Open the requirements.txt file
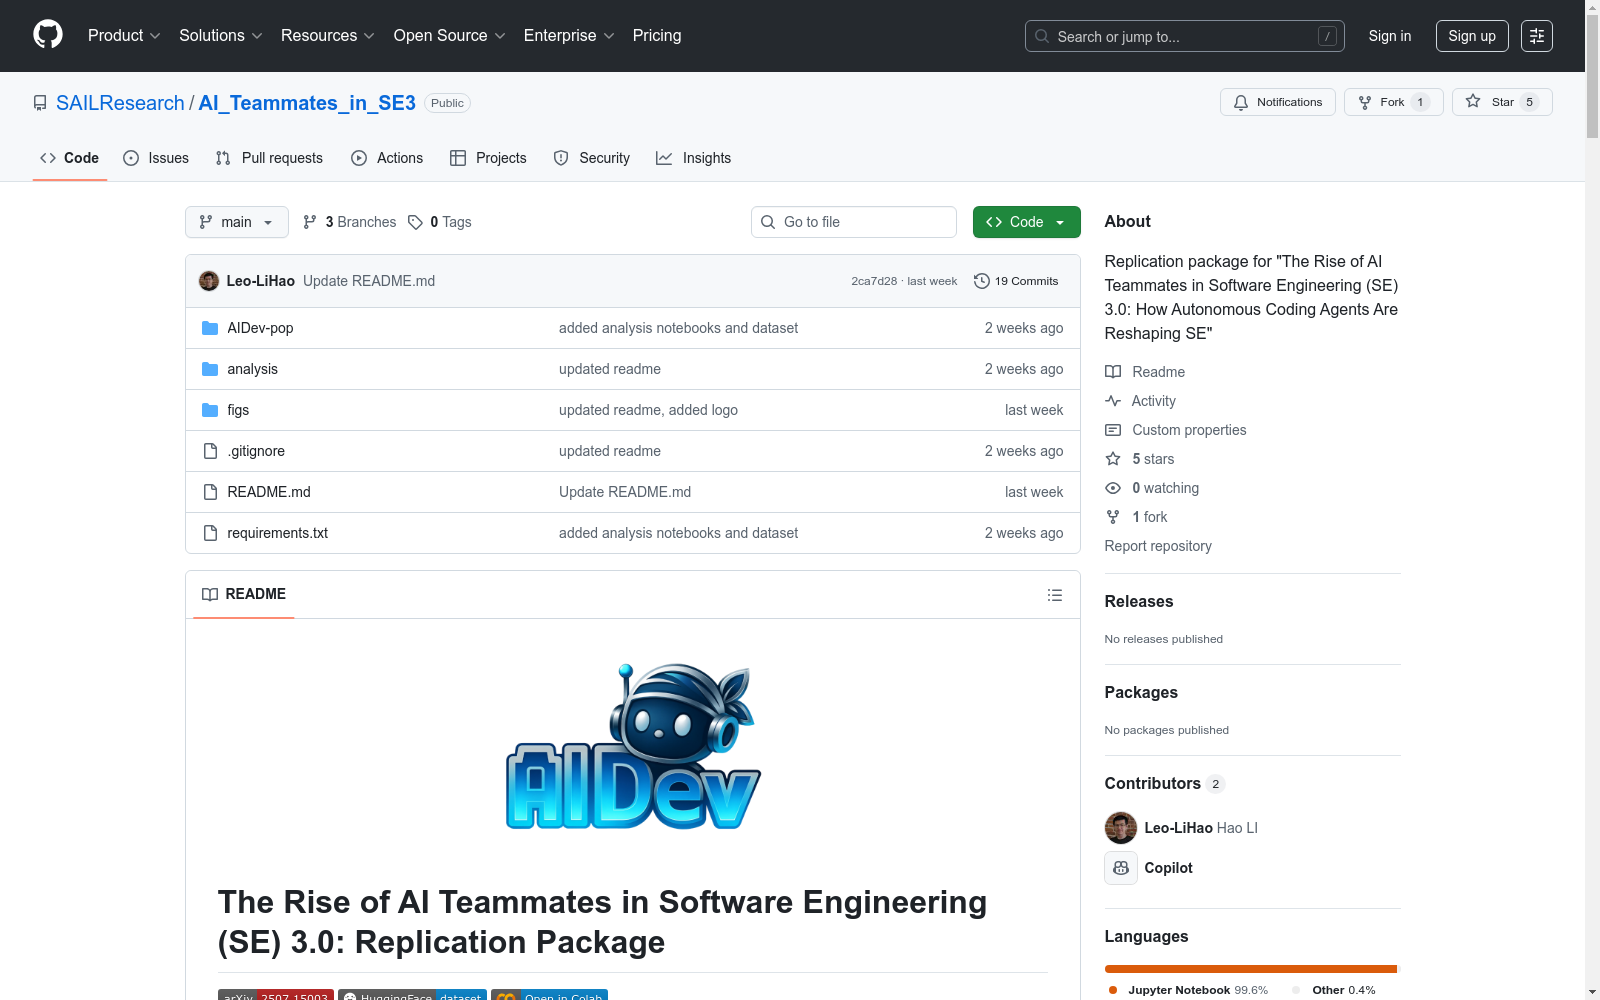Viewport: 1600px width, 1000px height. [x=278, y=533]
